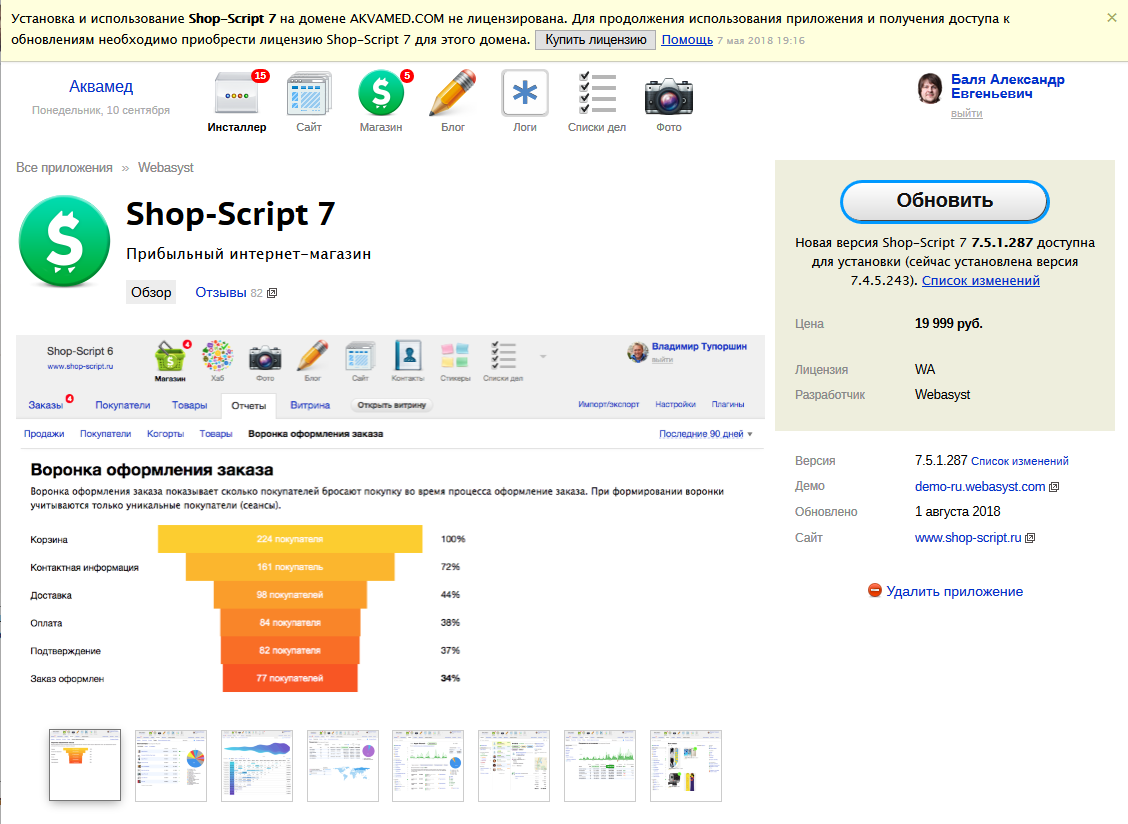This screenshot has height=824, width=1128.
Task: Open the Site app icon
Action: tap(309, 96)
